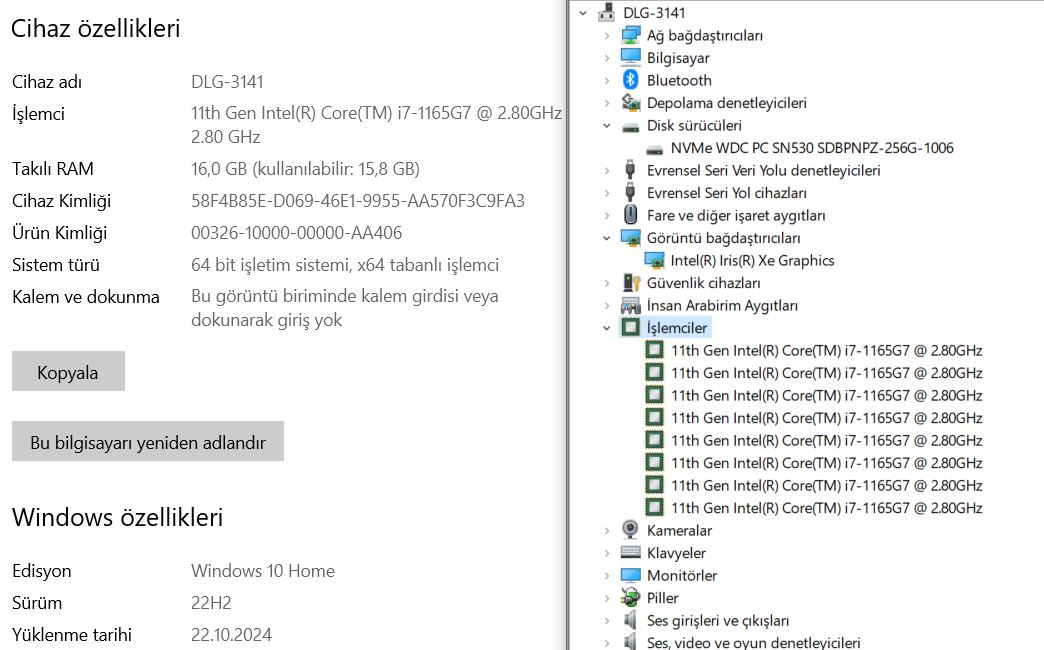Click the Kopyala button
This screenshot has height=650, width=1044.
68,371
